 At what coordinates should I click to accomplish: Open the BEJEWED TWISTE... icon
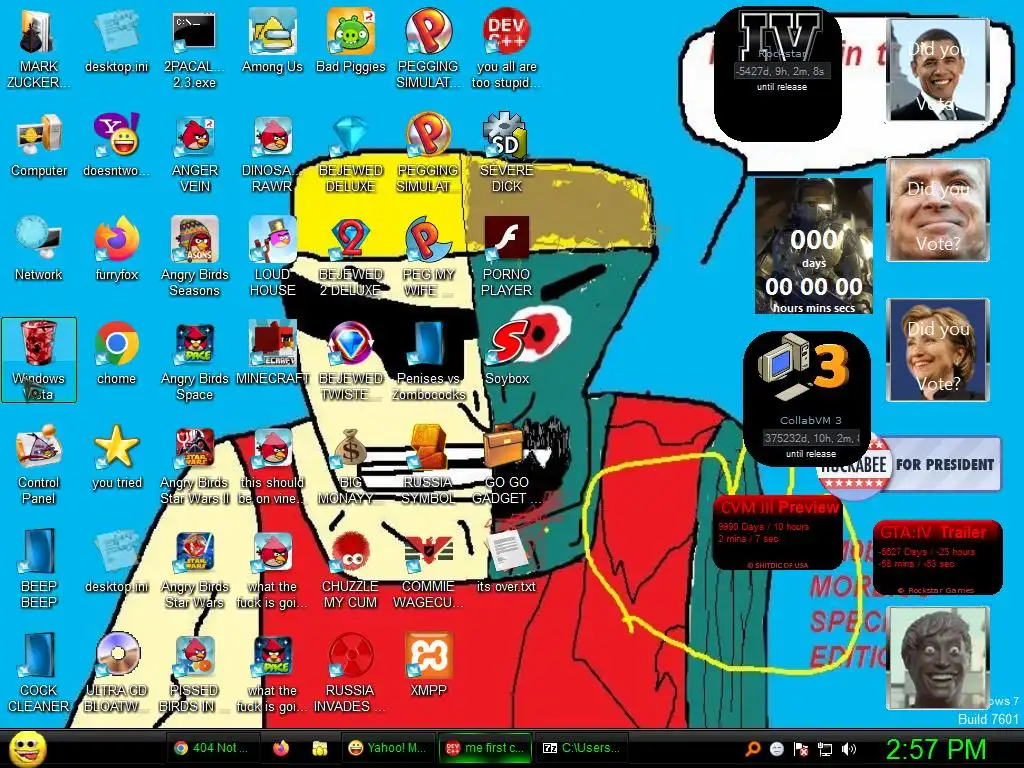click(351, 360)
